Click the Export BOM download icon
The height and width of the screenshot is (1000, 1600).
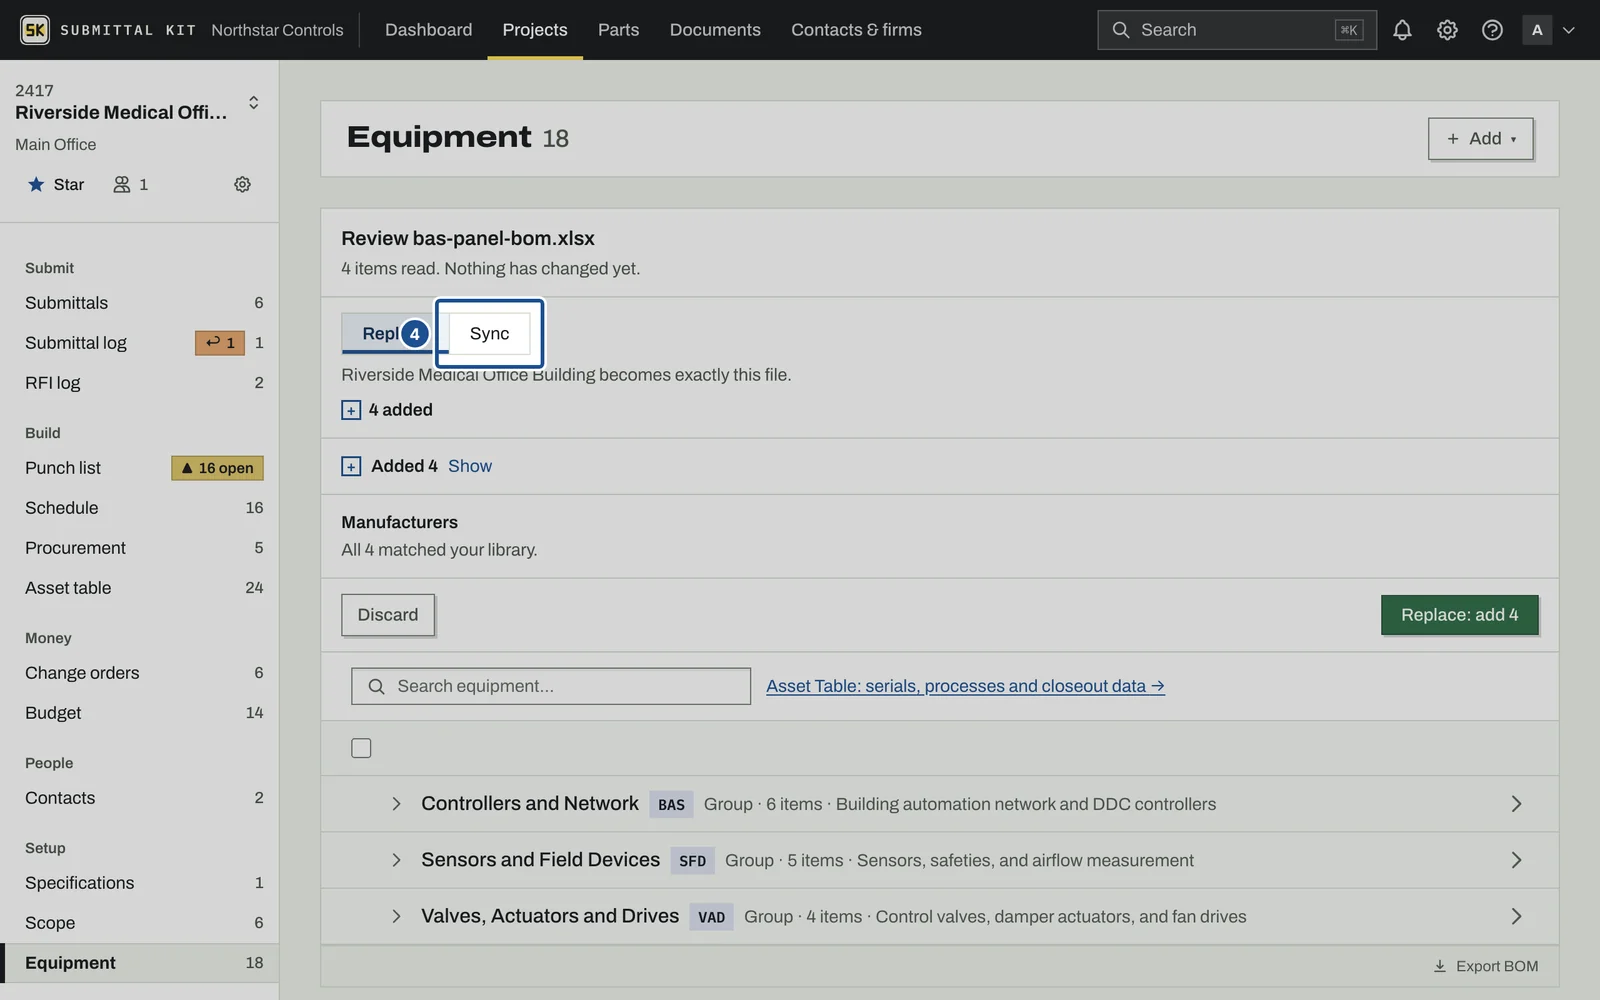(1440, 966)
